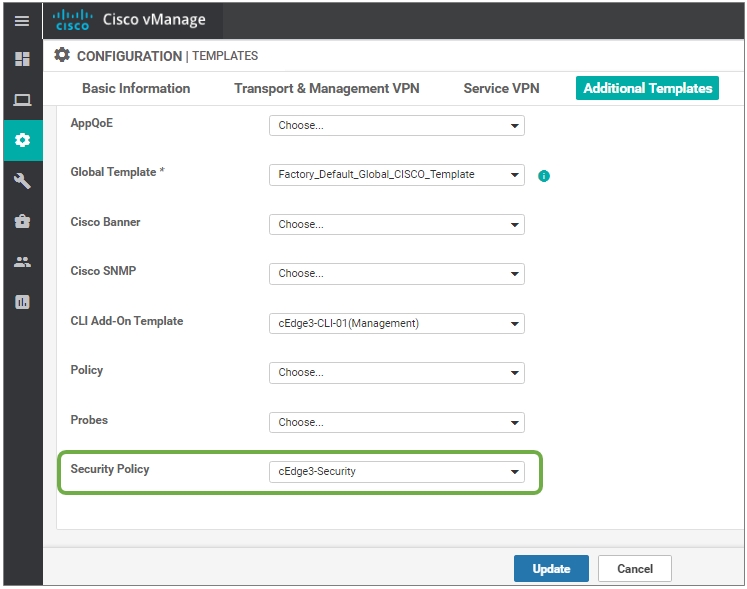
Task: Expand the Cisco Banner dropdown
Action: tap(396, 225)
